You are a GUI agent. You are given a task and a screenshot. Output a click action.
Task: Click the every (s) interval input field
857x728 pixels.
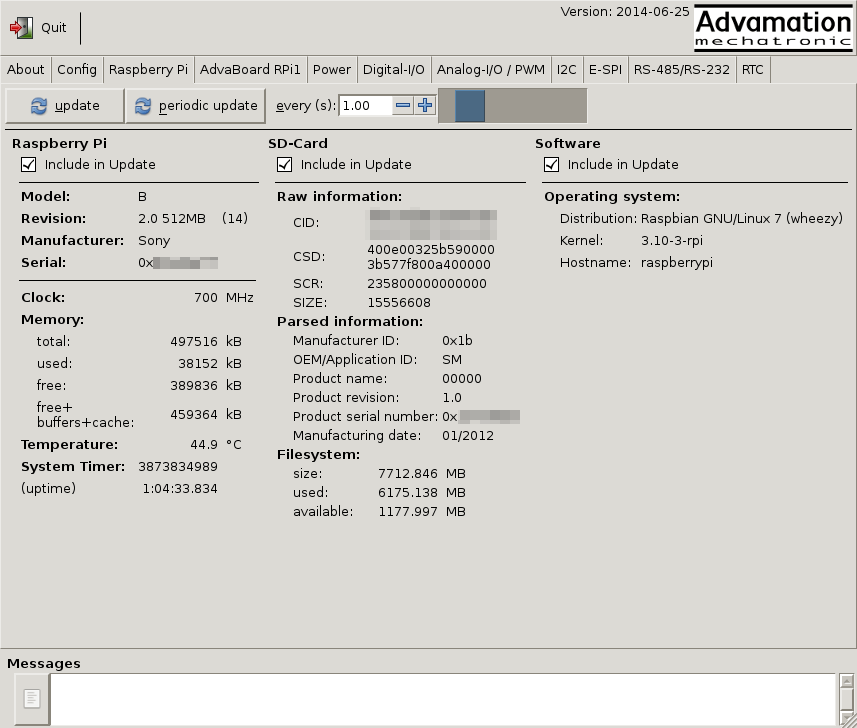point(365,105)
